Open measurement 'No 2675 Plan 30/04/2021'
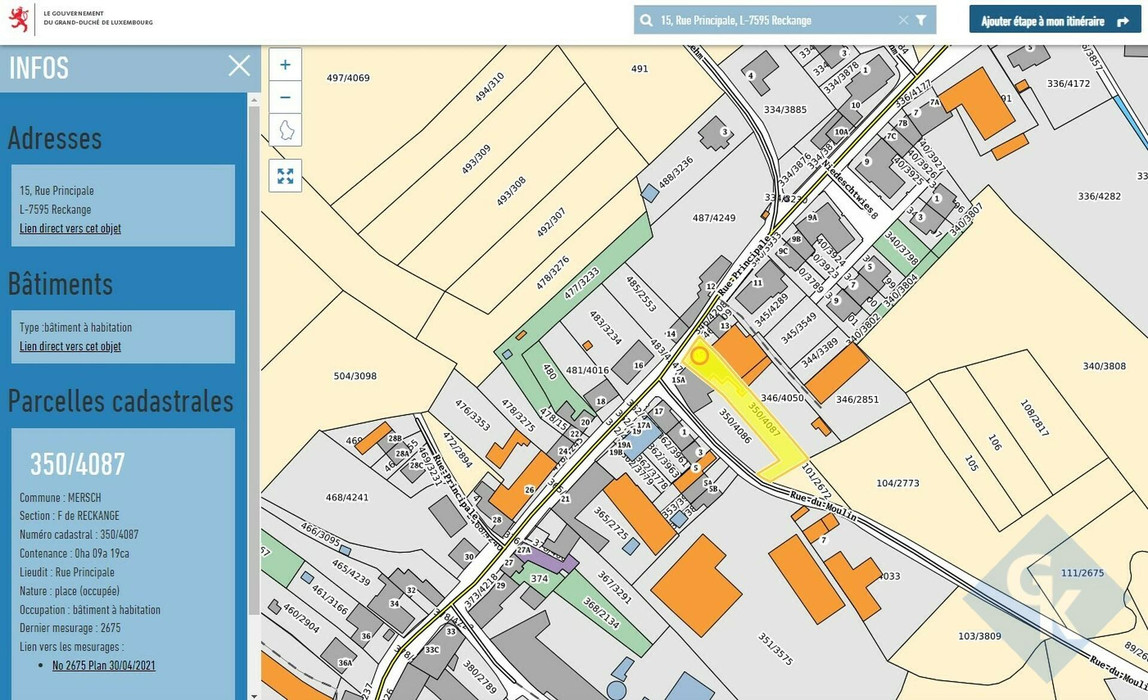Screen dimensions: 1148x700 tap(103, 666)
